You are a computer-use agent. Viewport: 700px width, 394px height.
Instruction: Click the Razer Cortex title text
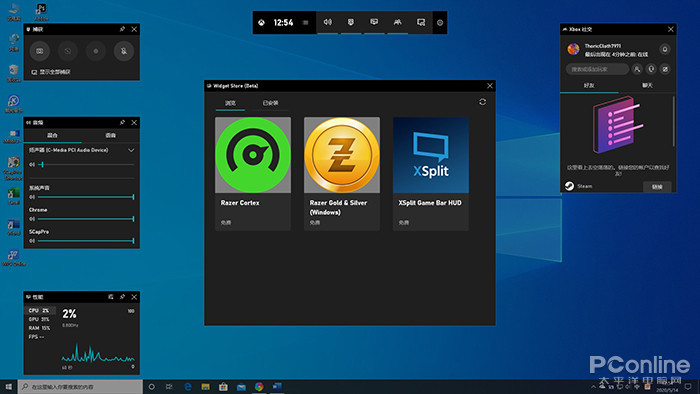click(240, 203)
